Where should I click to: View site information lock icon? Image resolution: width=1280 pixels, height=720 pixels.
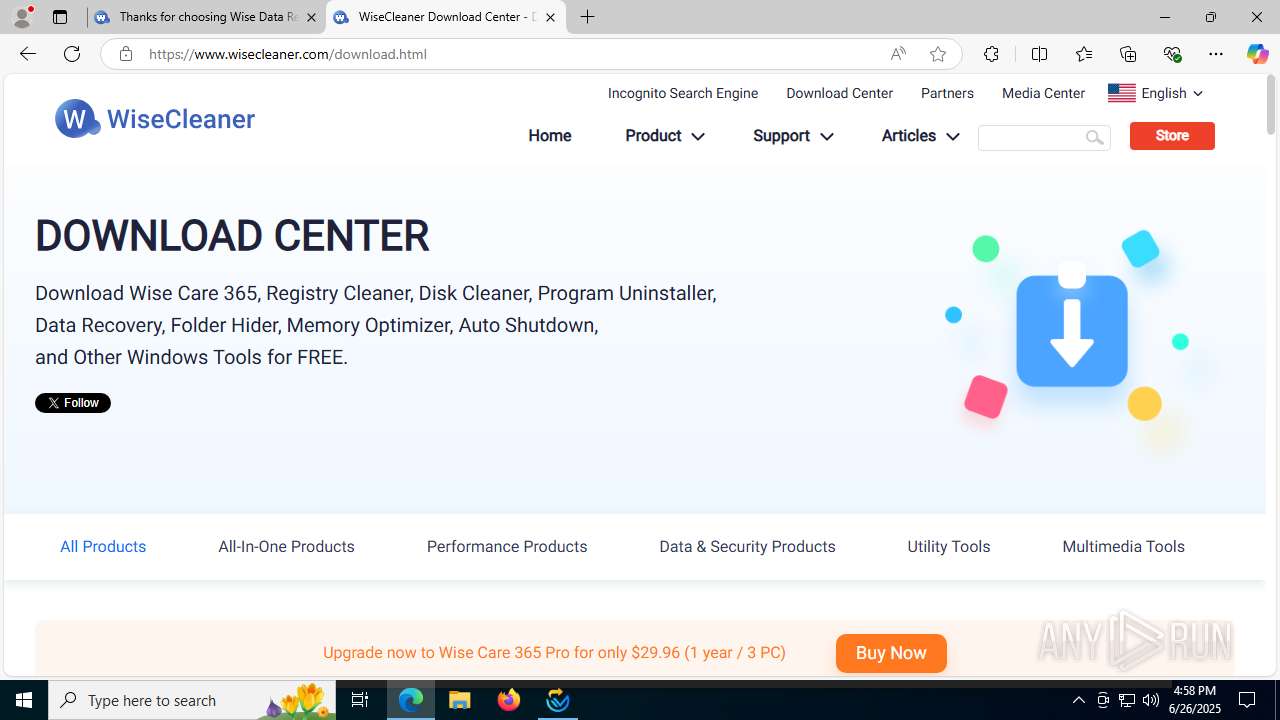point(125,54)
